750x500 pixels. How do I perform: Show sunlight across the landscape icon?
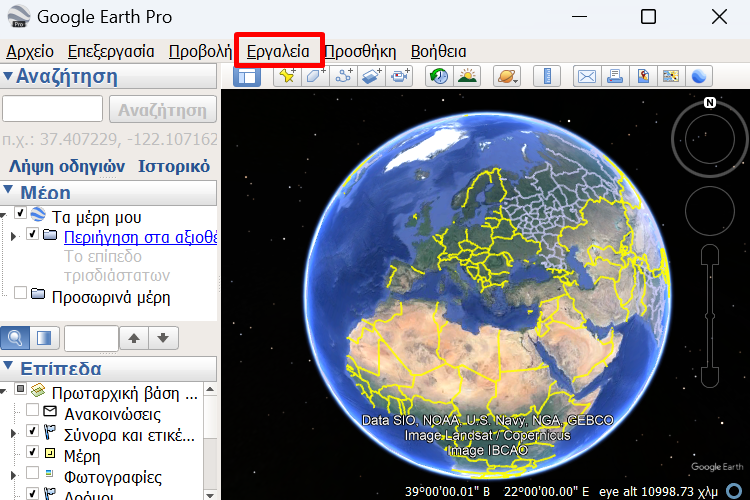click(467, 76)
